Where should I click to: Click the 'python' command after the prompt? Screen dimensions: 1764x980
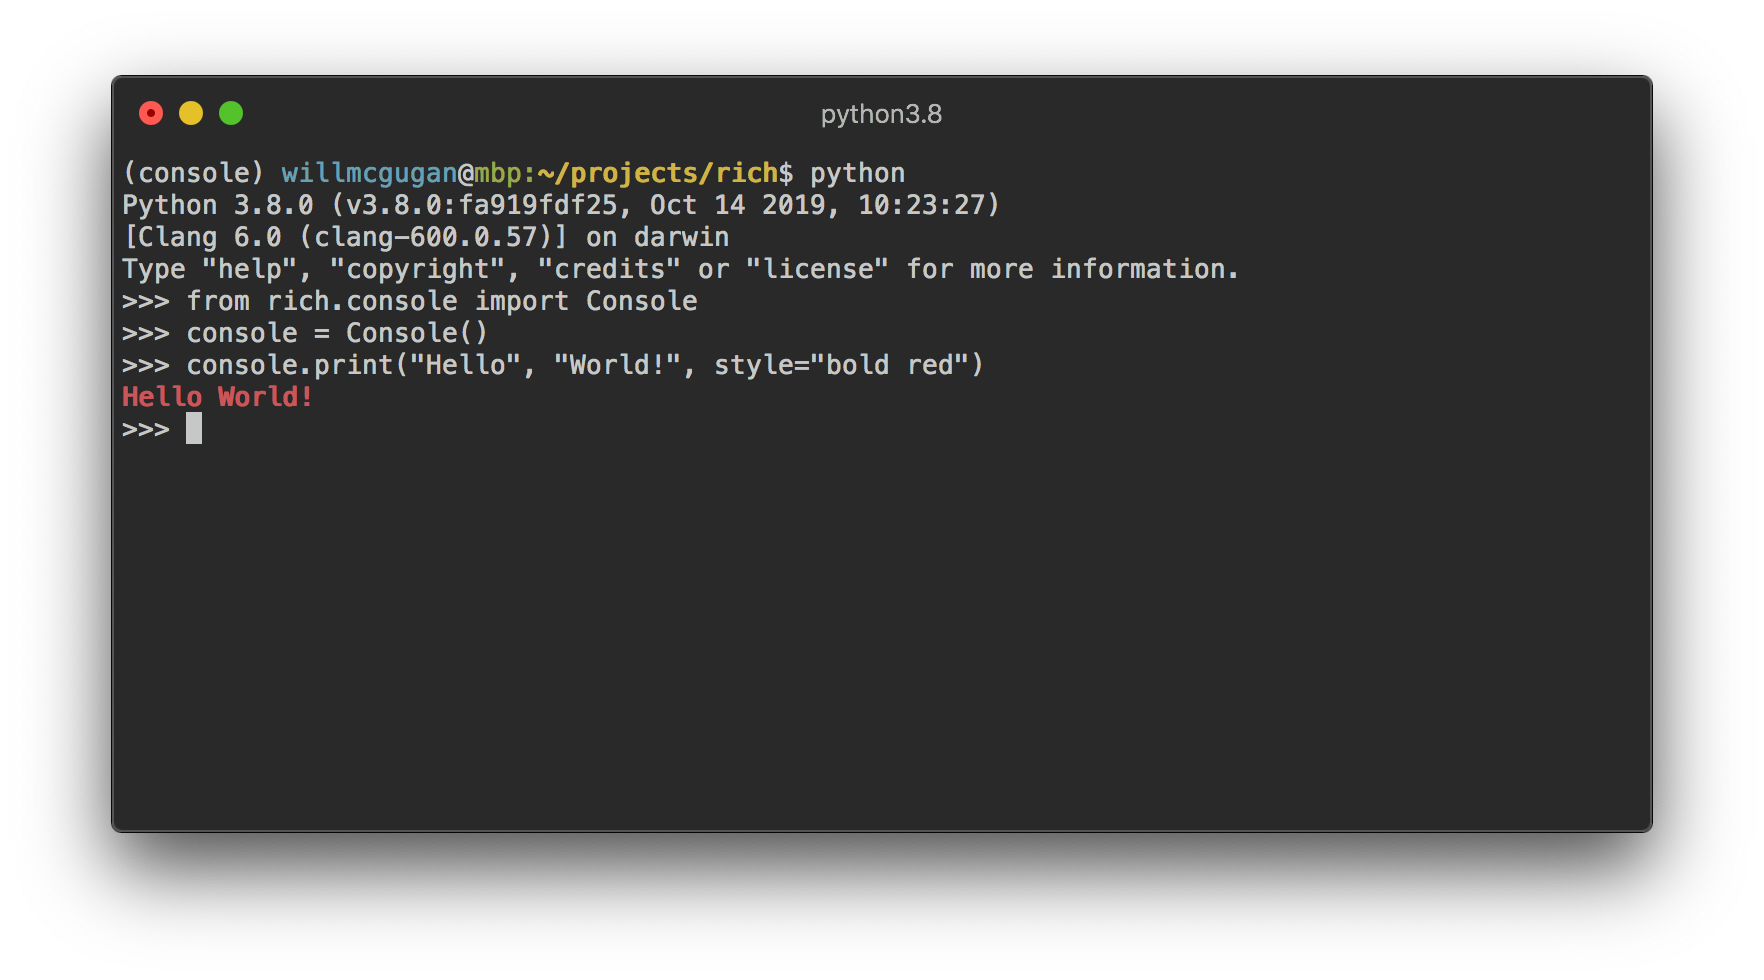[x=856, y=172]
